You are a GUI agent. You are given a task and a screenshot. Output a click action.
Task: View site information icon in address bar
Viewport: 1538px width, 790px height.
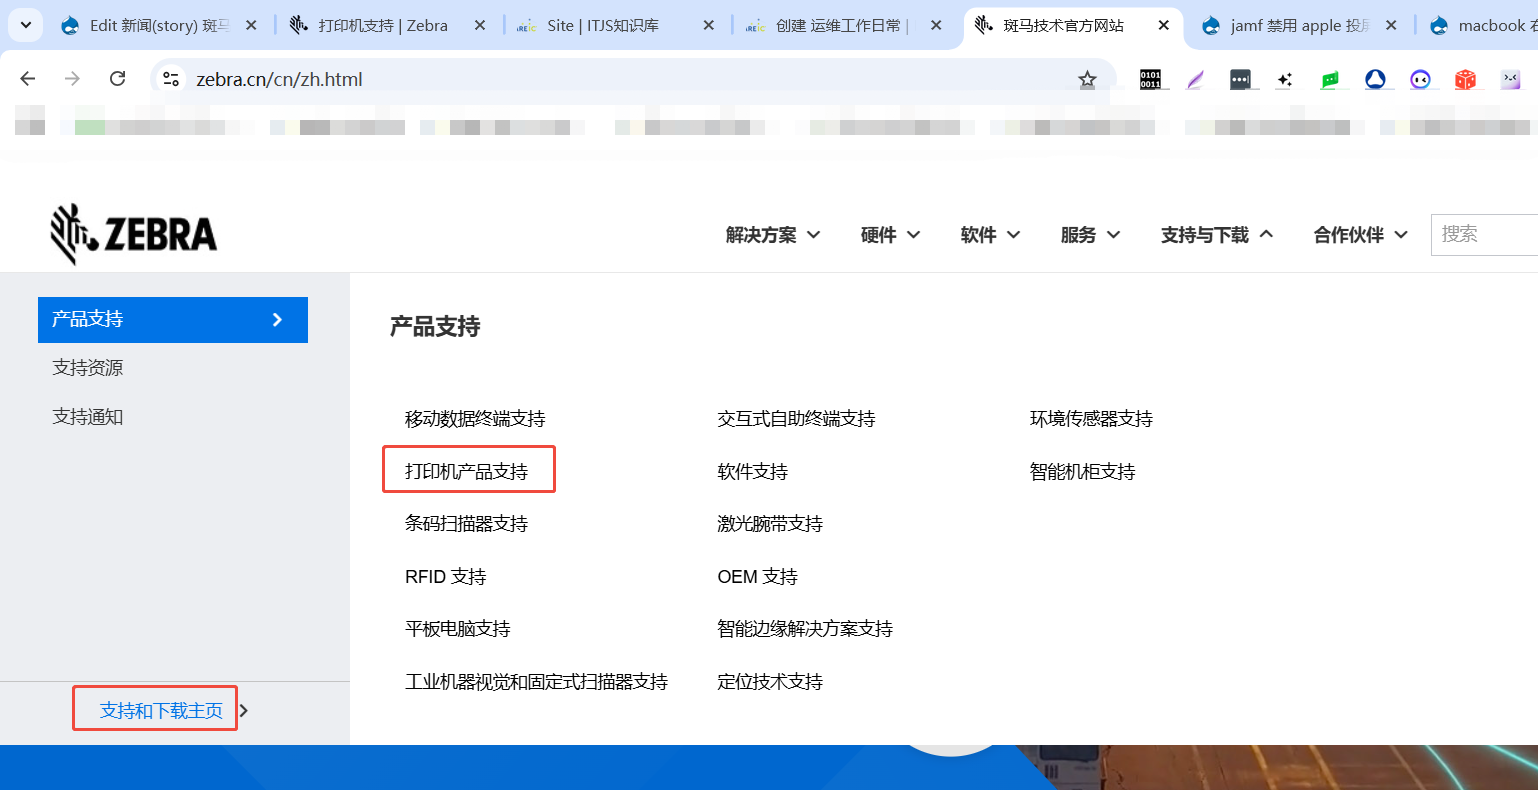point(171,79)
